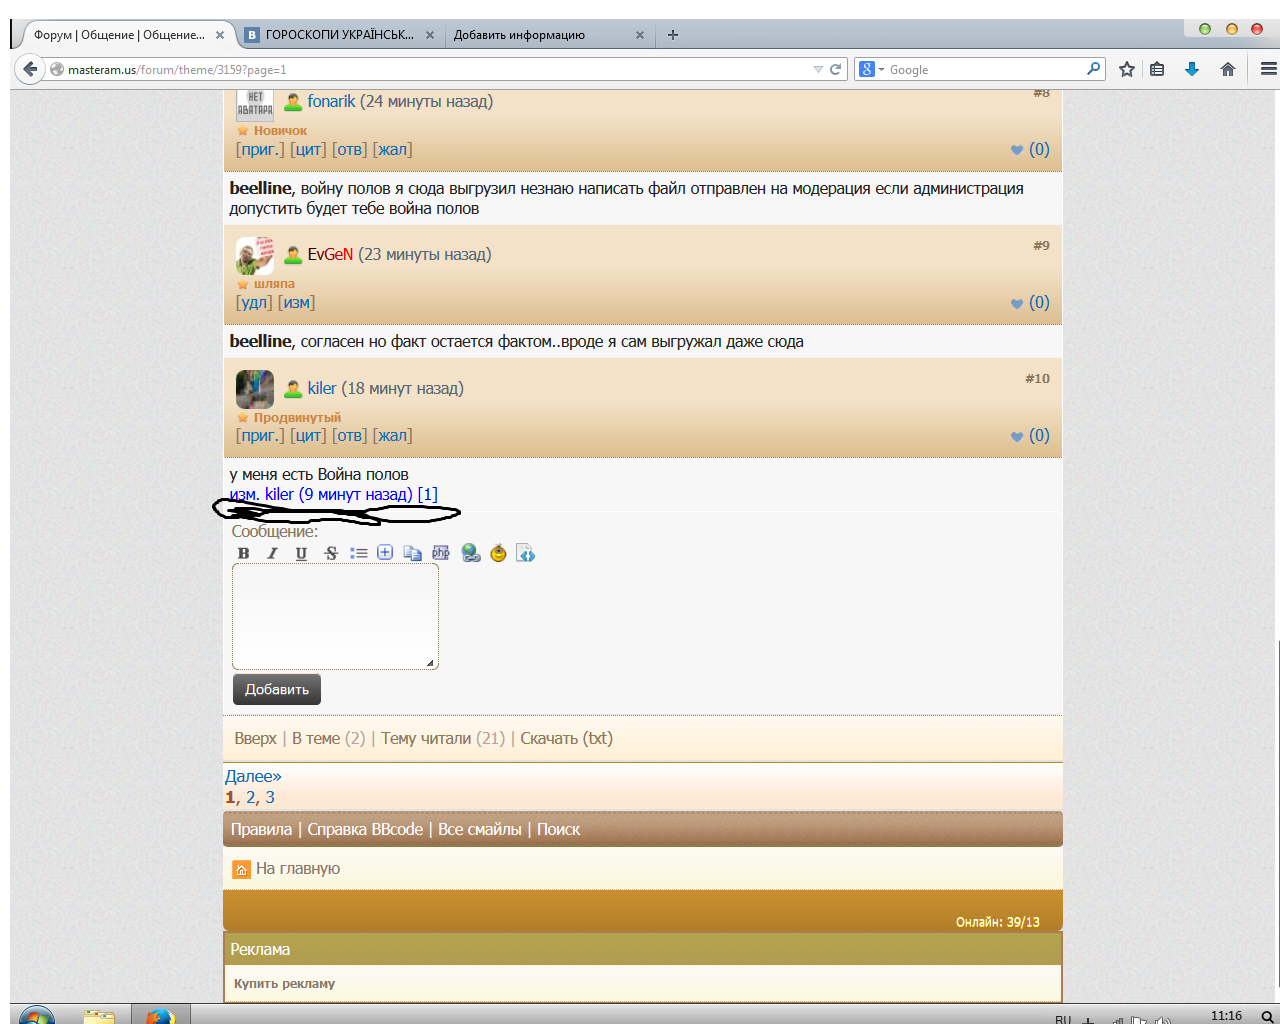1280x1024 pixels.
Task: Go to browser home page
Action: 1228,69
